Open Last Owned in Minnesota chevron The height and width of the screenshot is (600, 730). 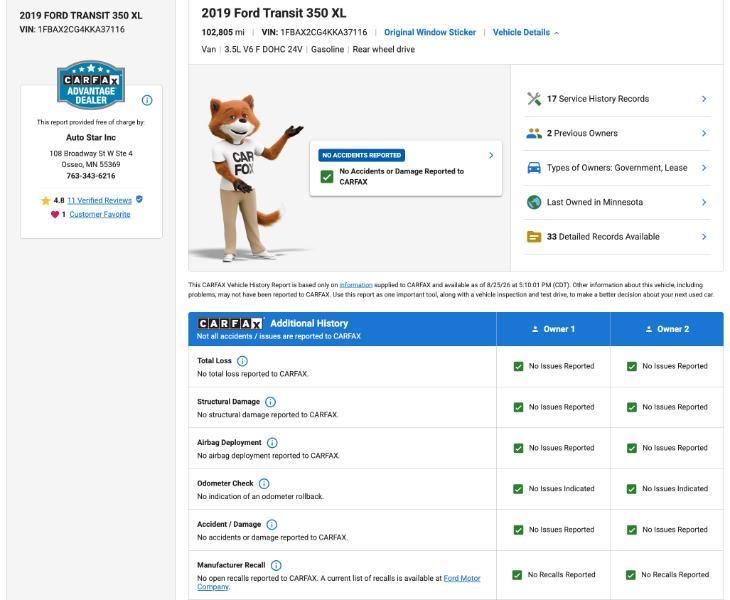(704, 202)
